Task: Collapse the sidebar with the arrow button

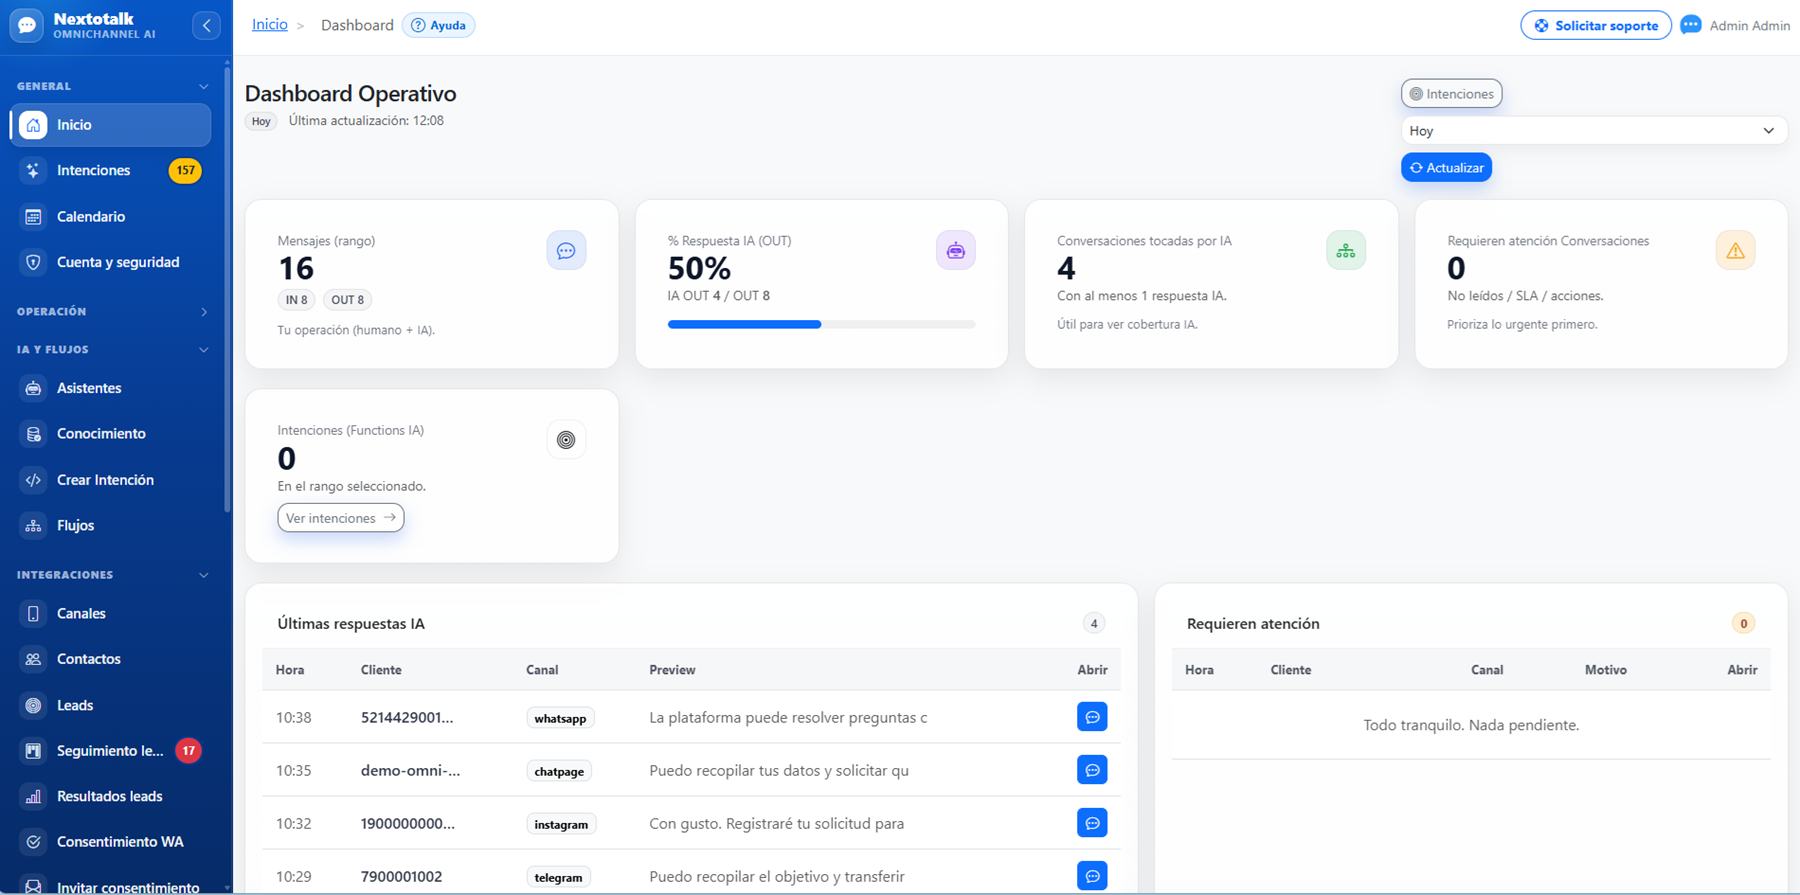Action: [206, 25]
